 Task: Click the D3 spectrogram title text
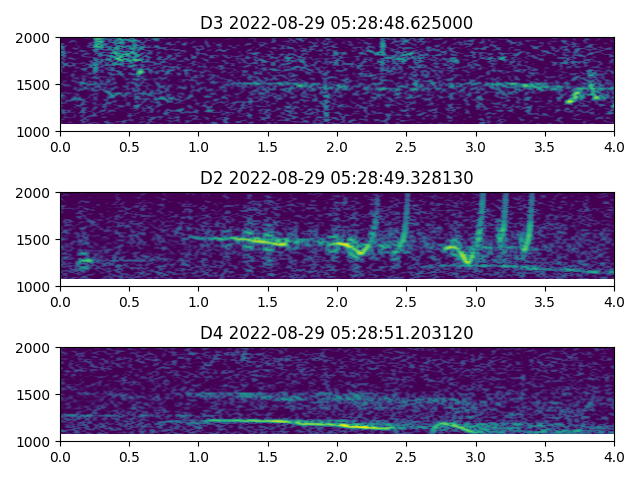click(x=337, y=23)
